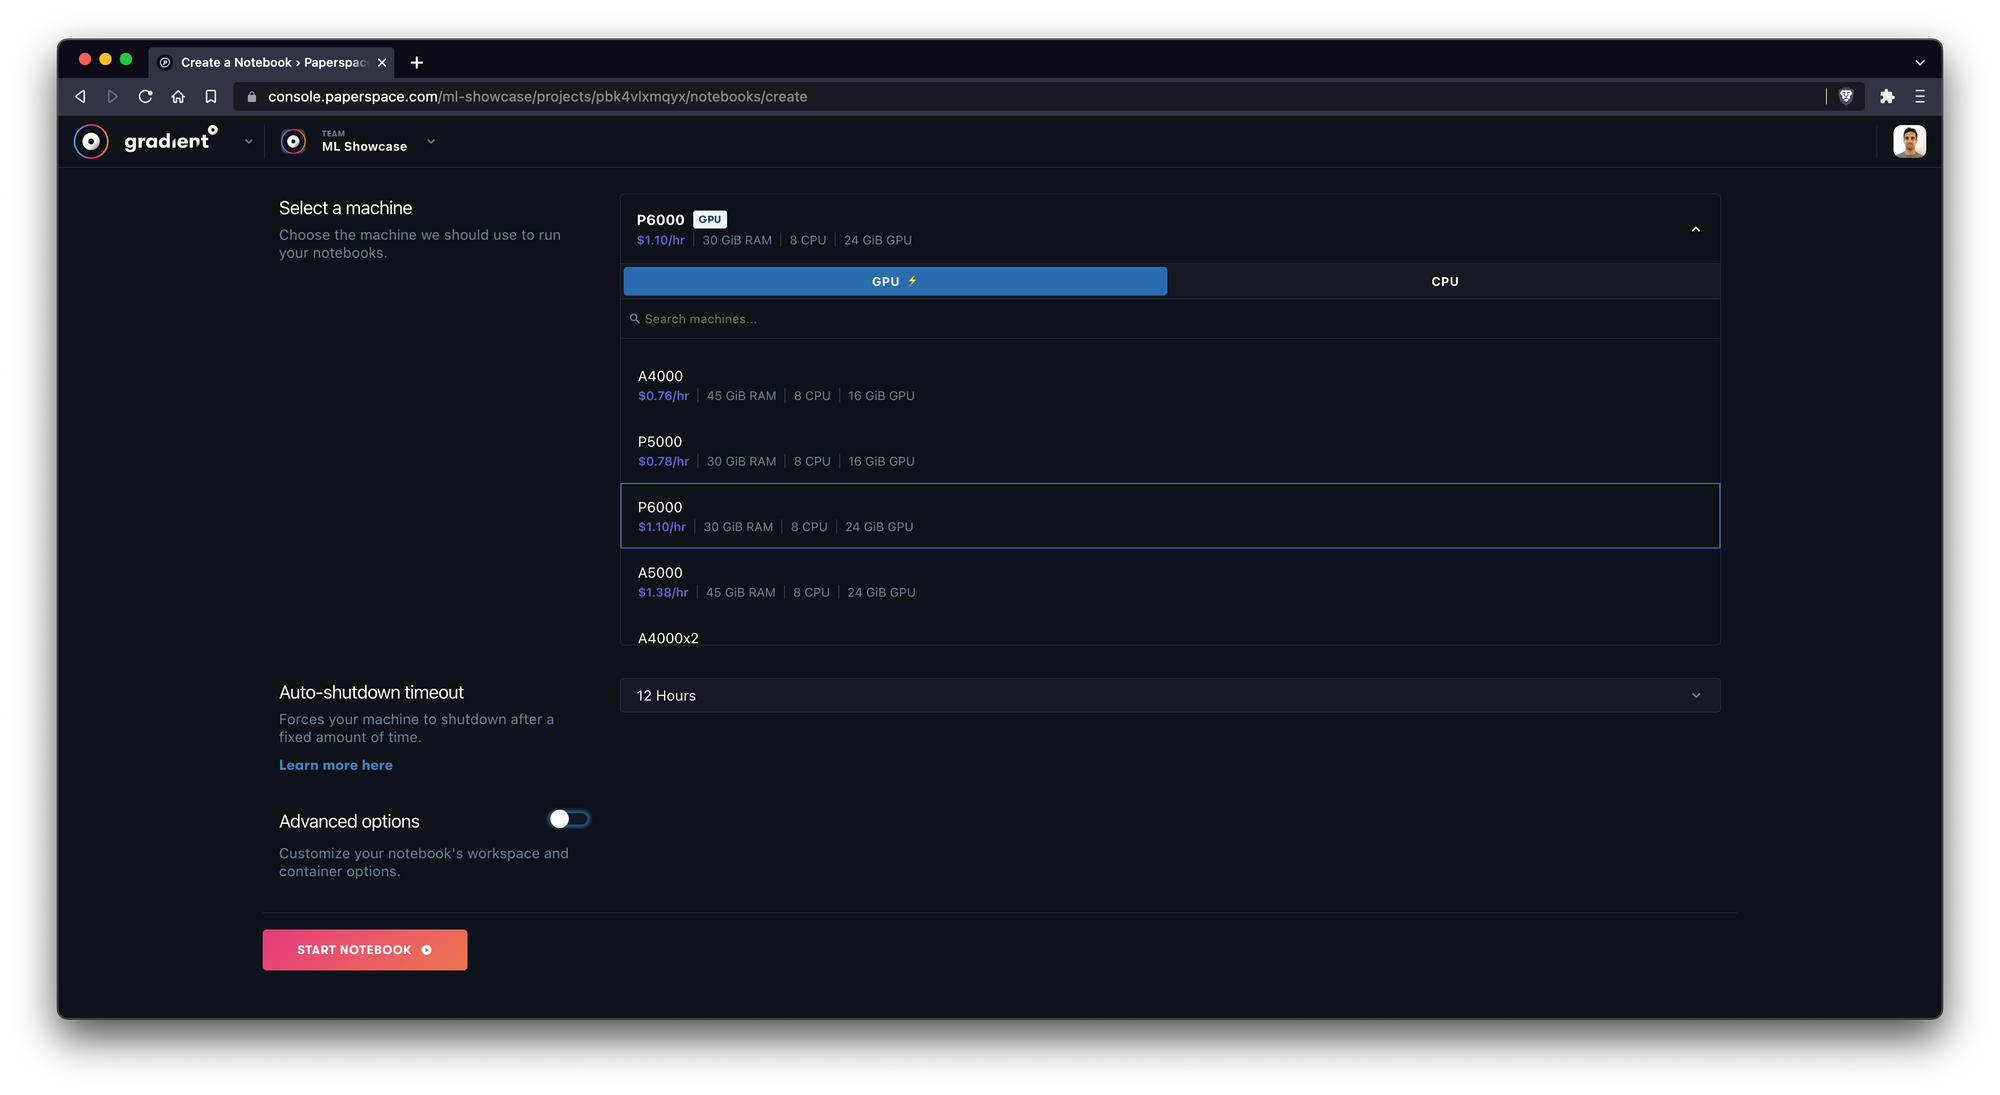The width and height of the screenshot is (2000, 1095).
Task: Open the browser hamburger menu icon
Action: coord(1920,97)
